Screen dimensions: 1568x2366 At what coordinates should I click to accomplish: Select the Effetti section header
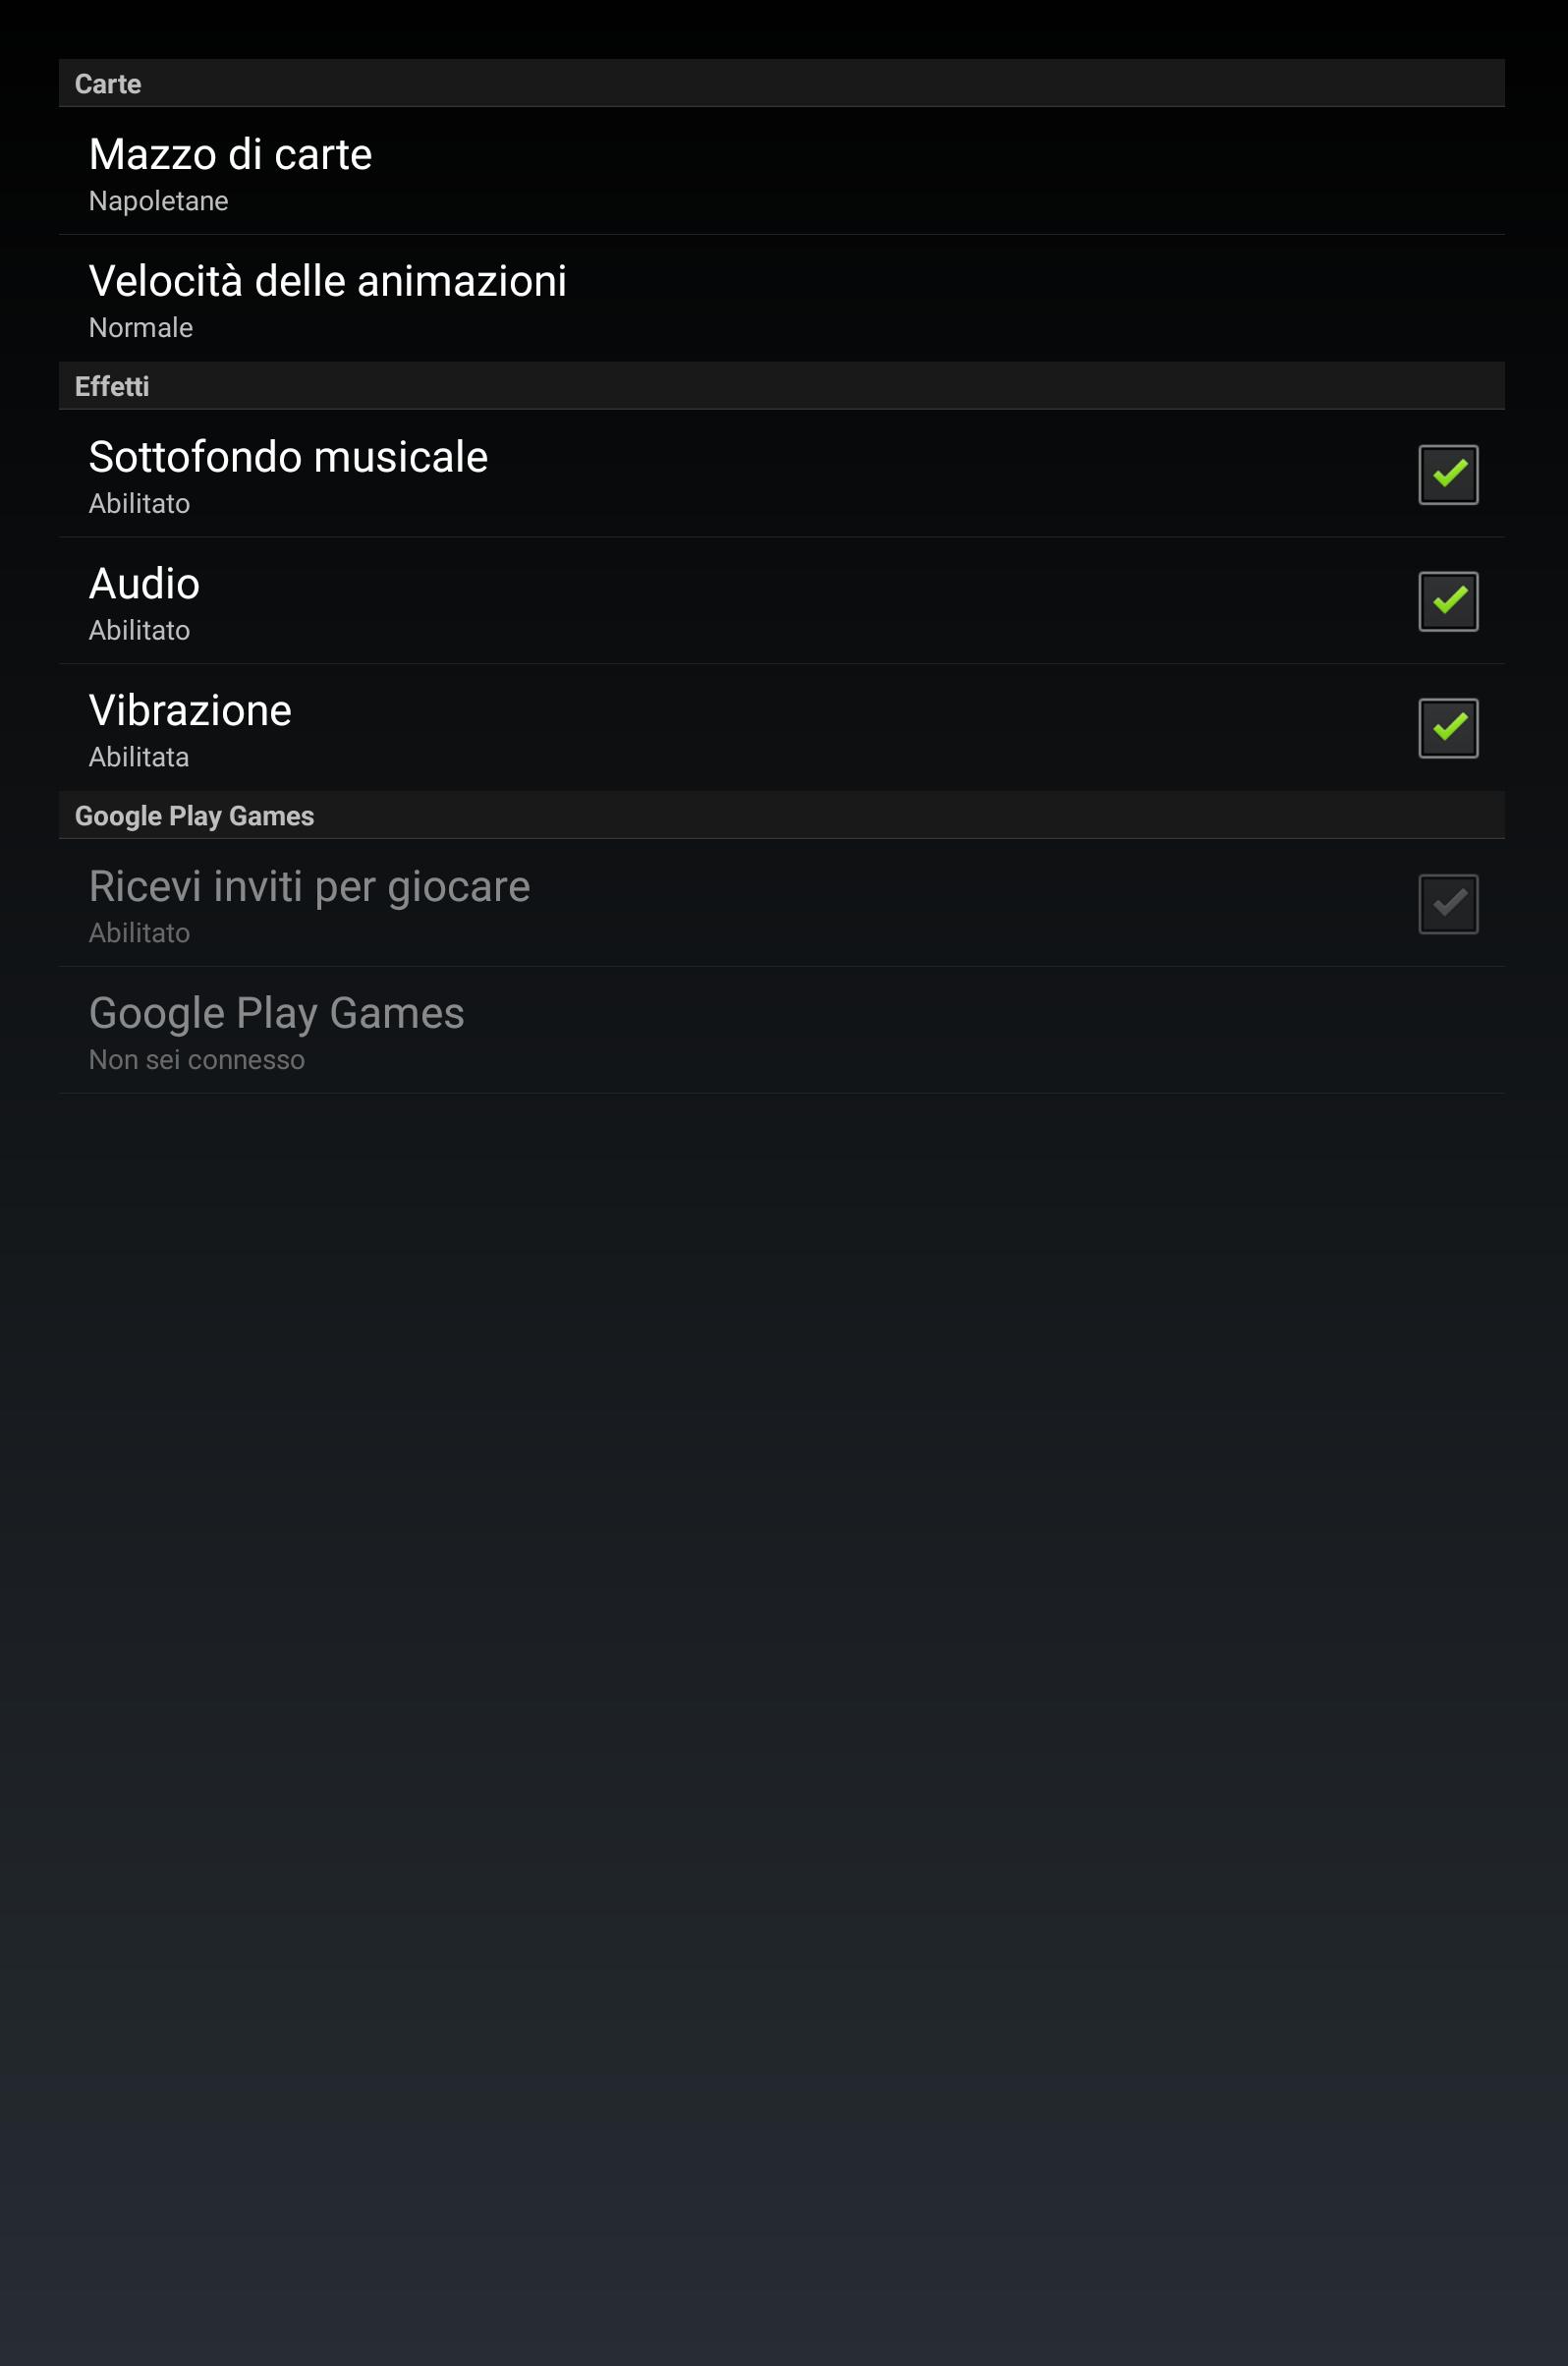pyautogui.click(x=782, y=386)
